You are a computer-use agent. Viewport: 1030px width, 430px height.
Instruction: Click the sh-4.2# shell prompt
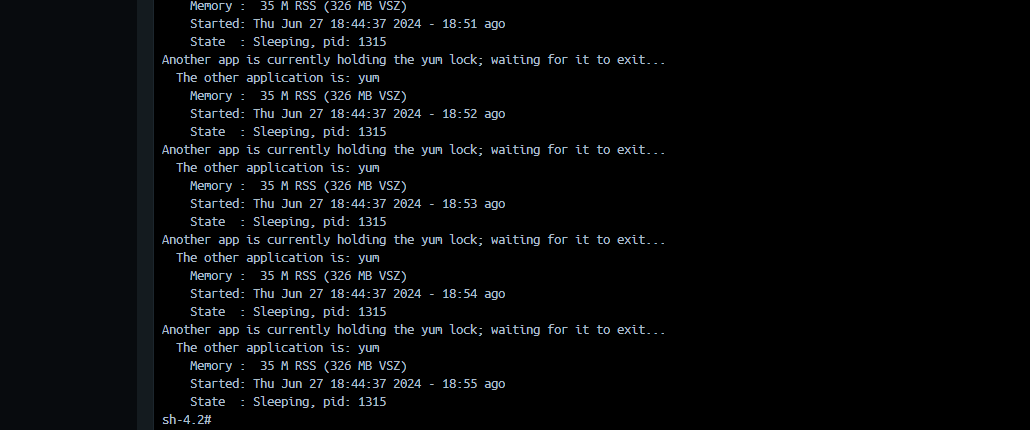point(187,419)
